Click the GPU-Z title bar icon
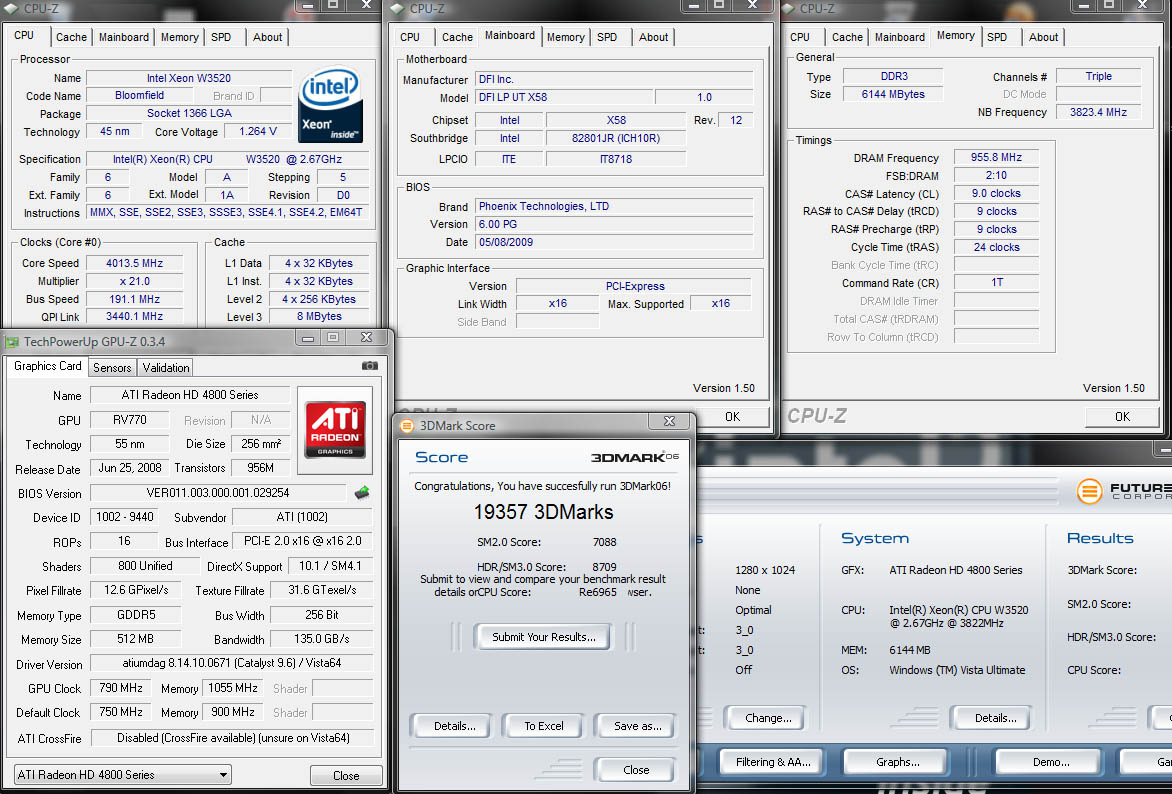The height and width of the screenshot is (794, 1172). tap(12, 342)
